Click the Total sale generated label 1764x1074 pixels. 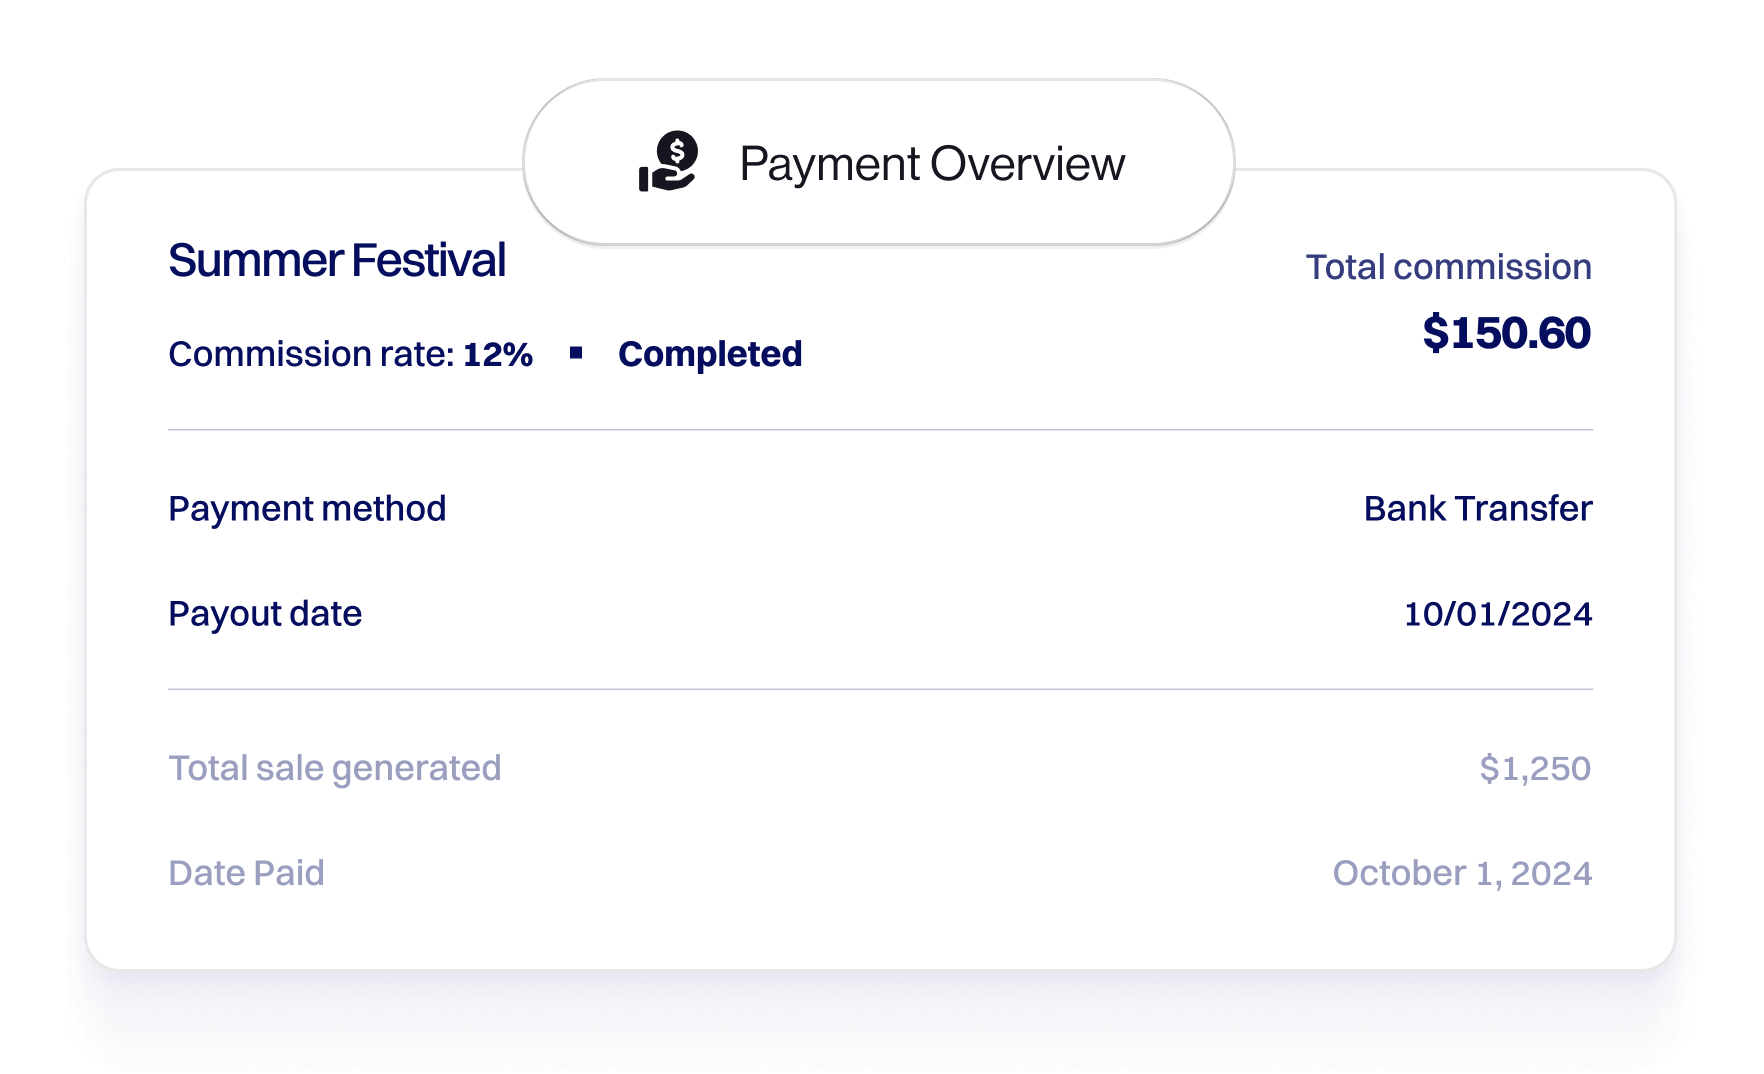[x=335, y=768]
